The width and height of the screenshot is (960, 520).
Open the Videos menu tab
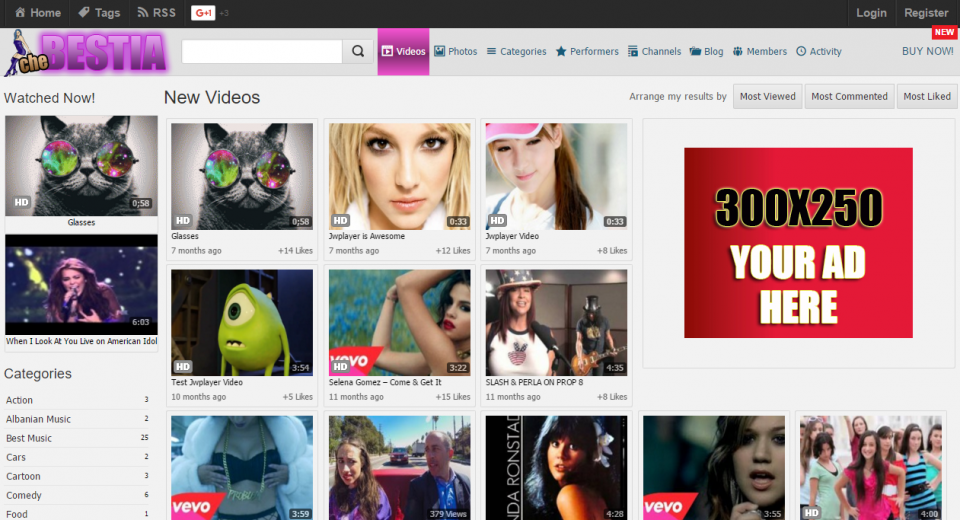coord(403,51)
